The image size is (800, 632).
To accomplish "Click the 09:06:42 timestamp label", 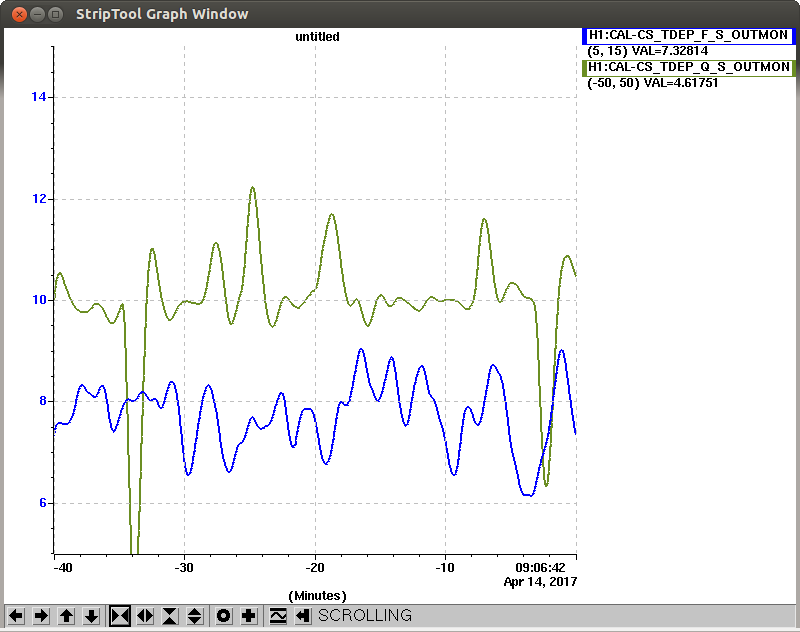I will tap(540, 568).
